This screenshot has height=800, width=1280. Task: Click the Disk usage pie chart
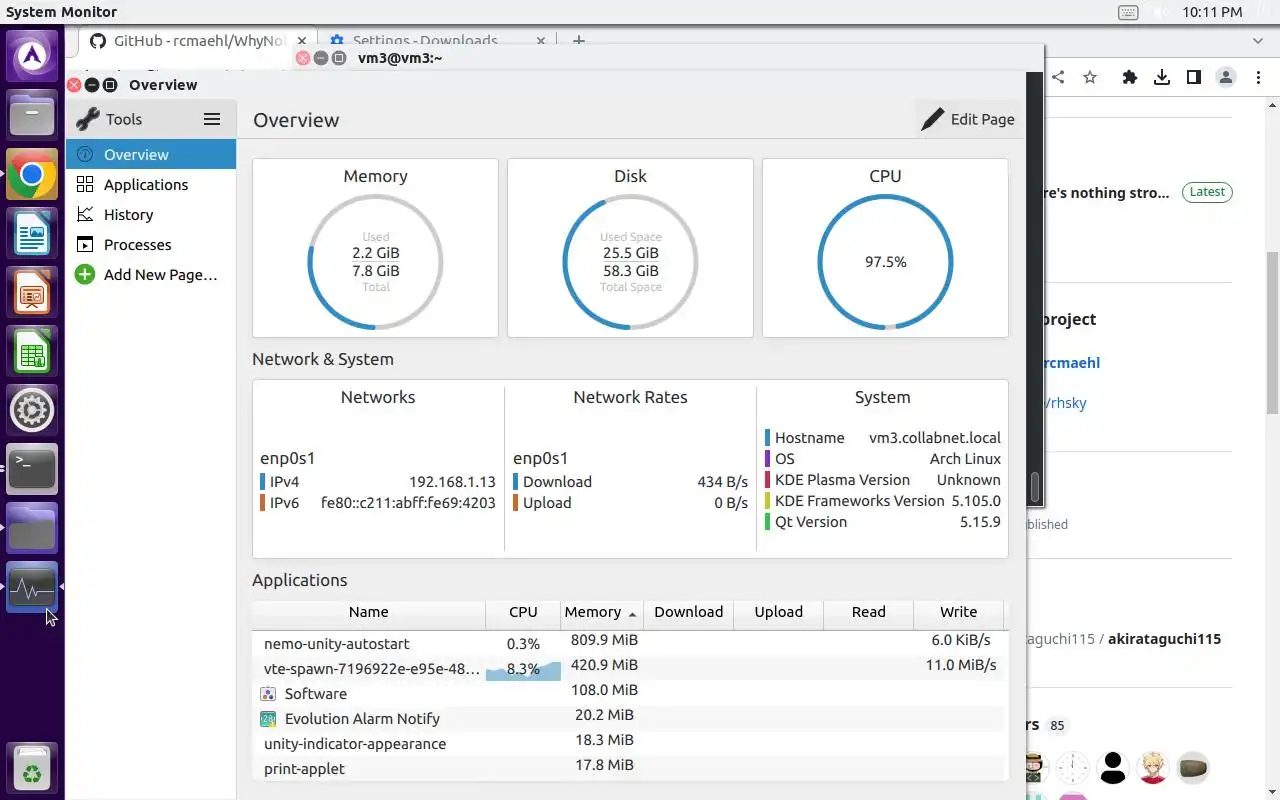pyautogui.click(x=630, y=262)
